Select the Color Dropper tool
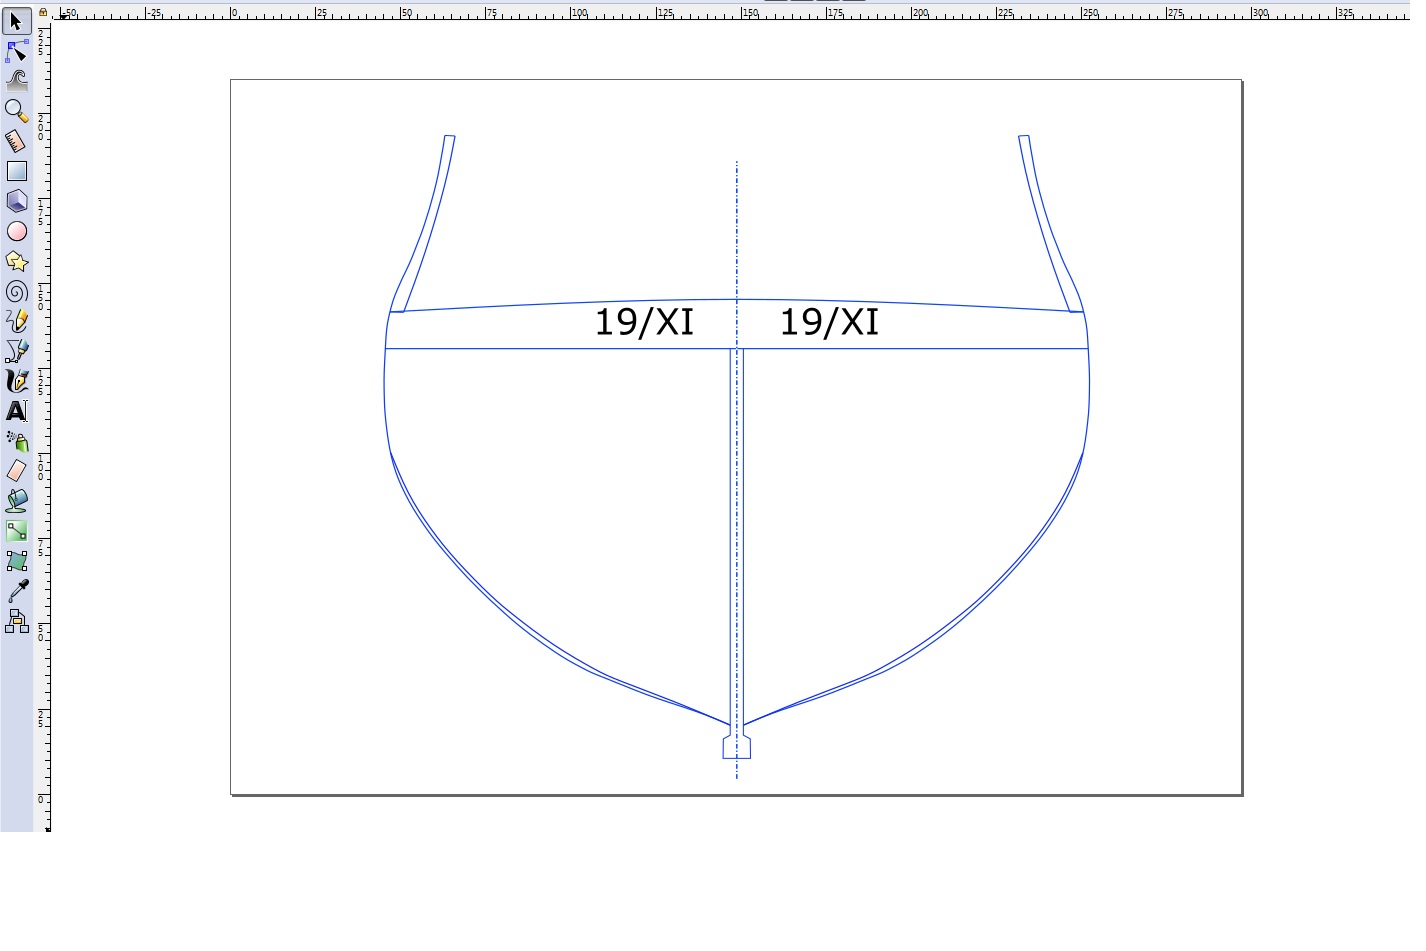 (x=16, y=591)
